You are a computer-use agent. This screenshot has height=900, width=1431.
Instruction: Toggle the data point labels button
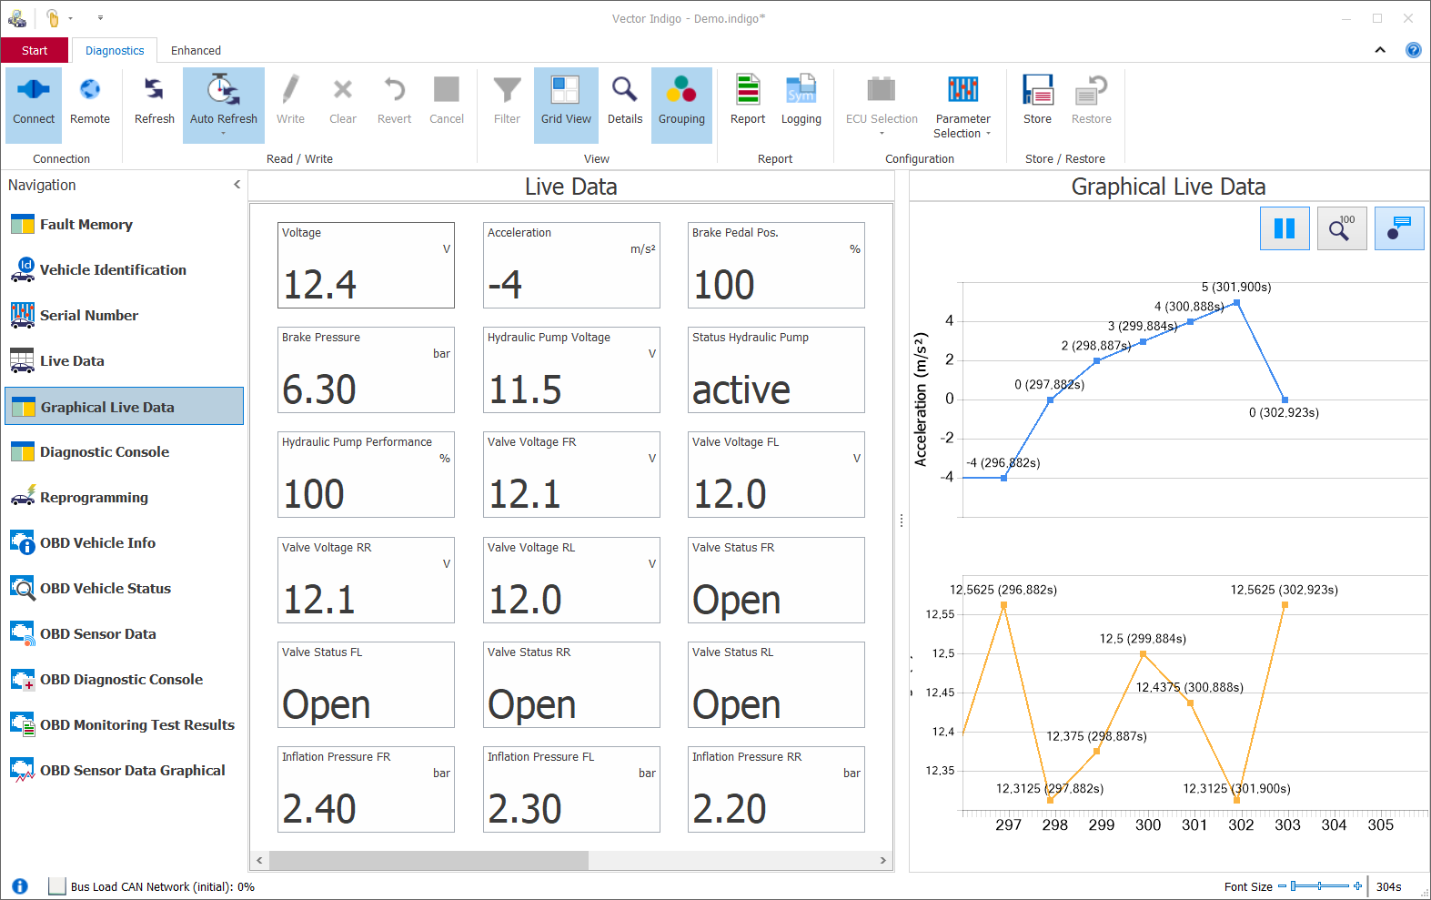(x=1399, y=229)
